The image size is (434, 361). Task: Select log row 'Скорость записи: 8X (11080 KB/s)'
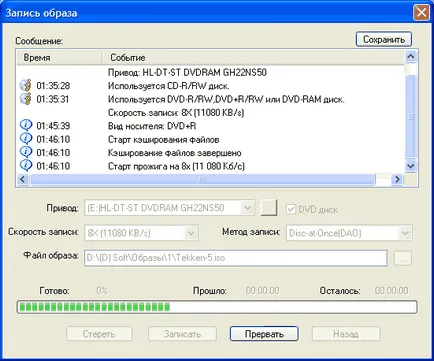211,112
